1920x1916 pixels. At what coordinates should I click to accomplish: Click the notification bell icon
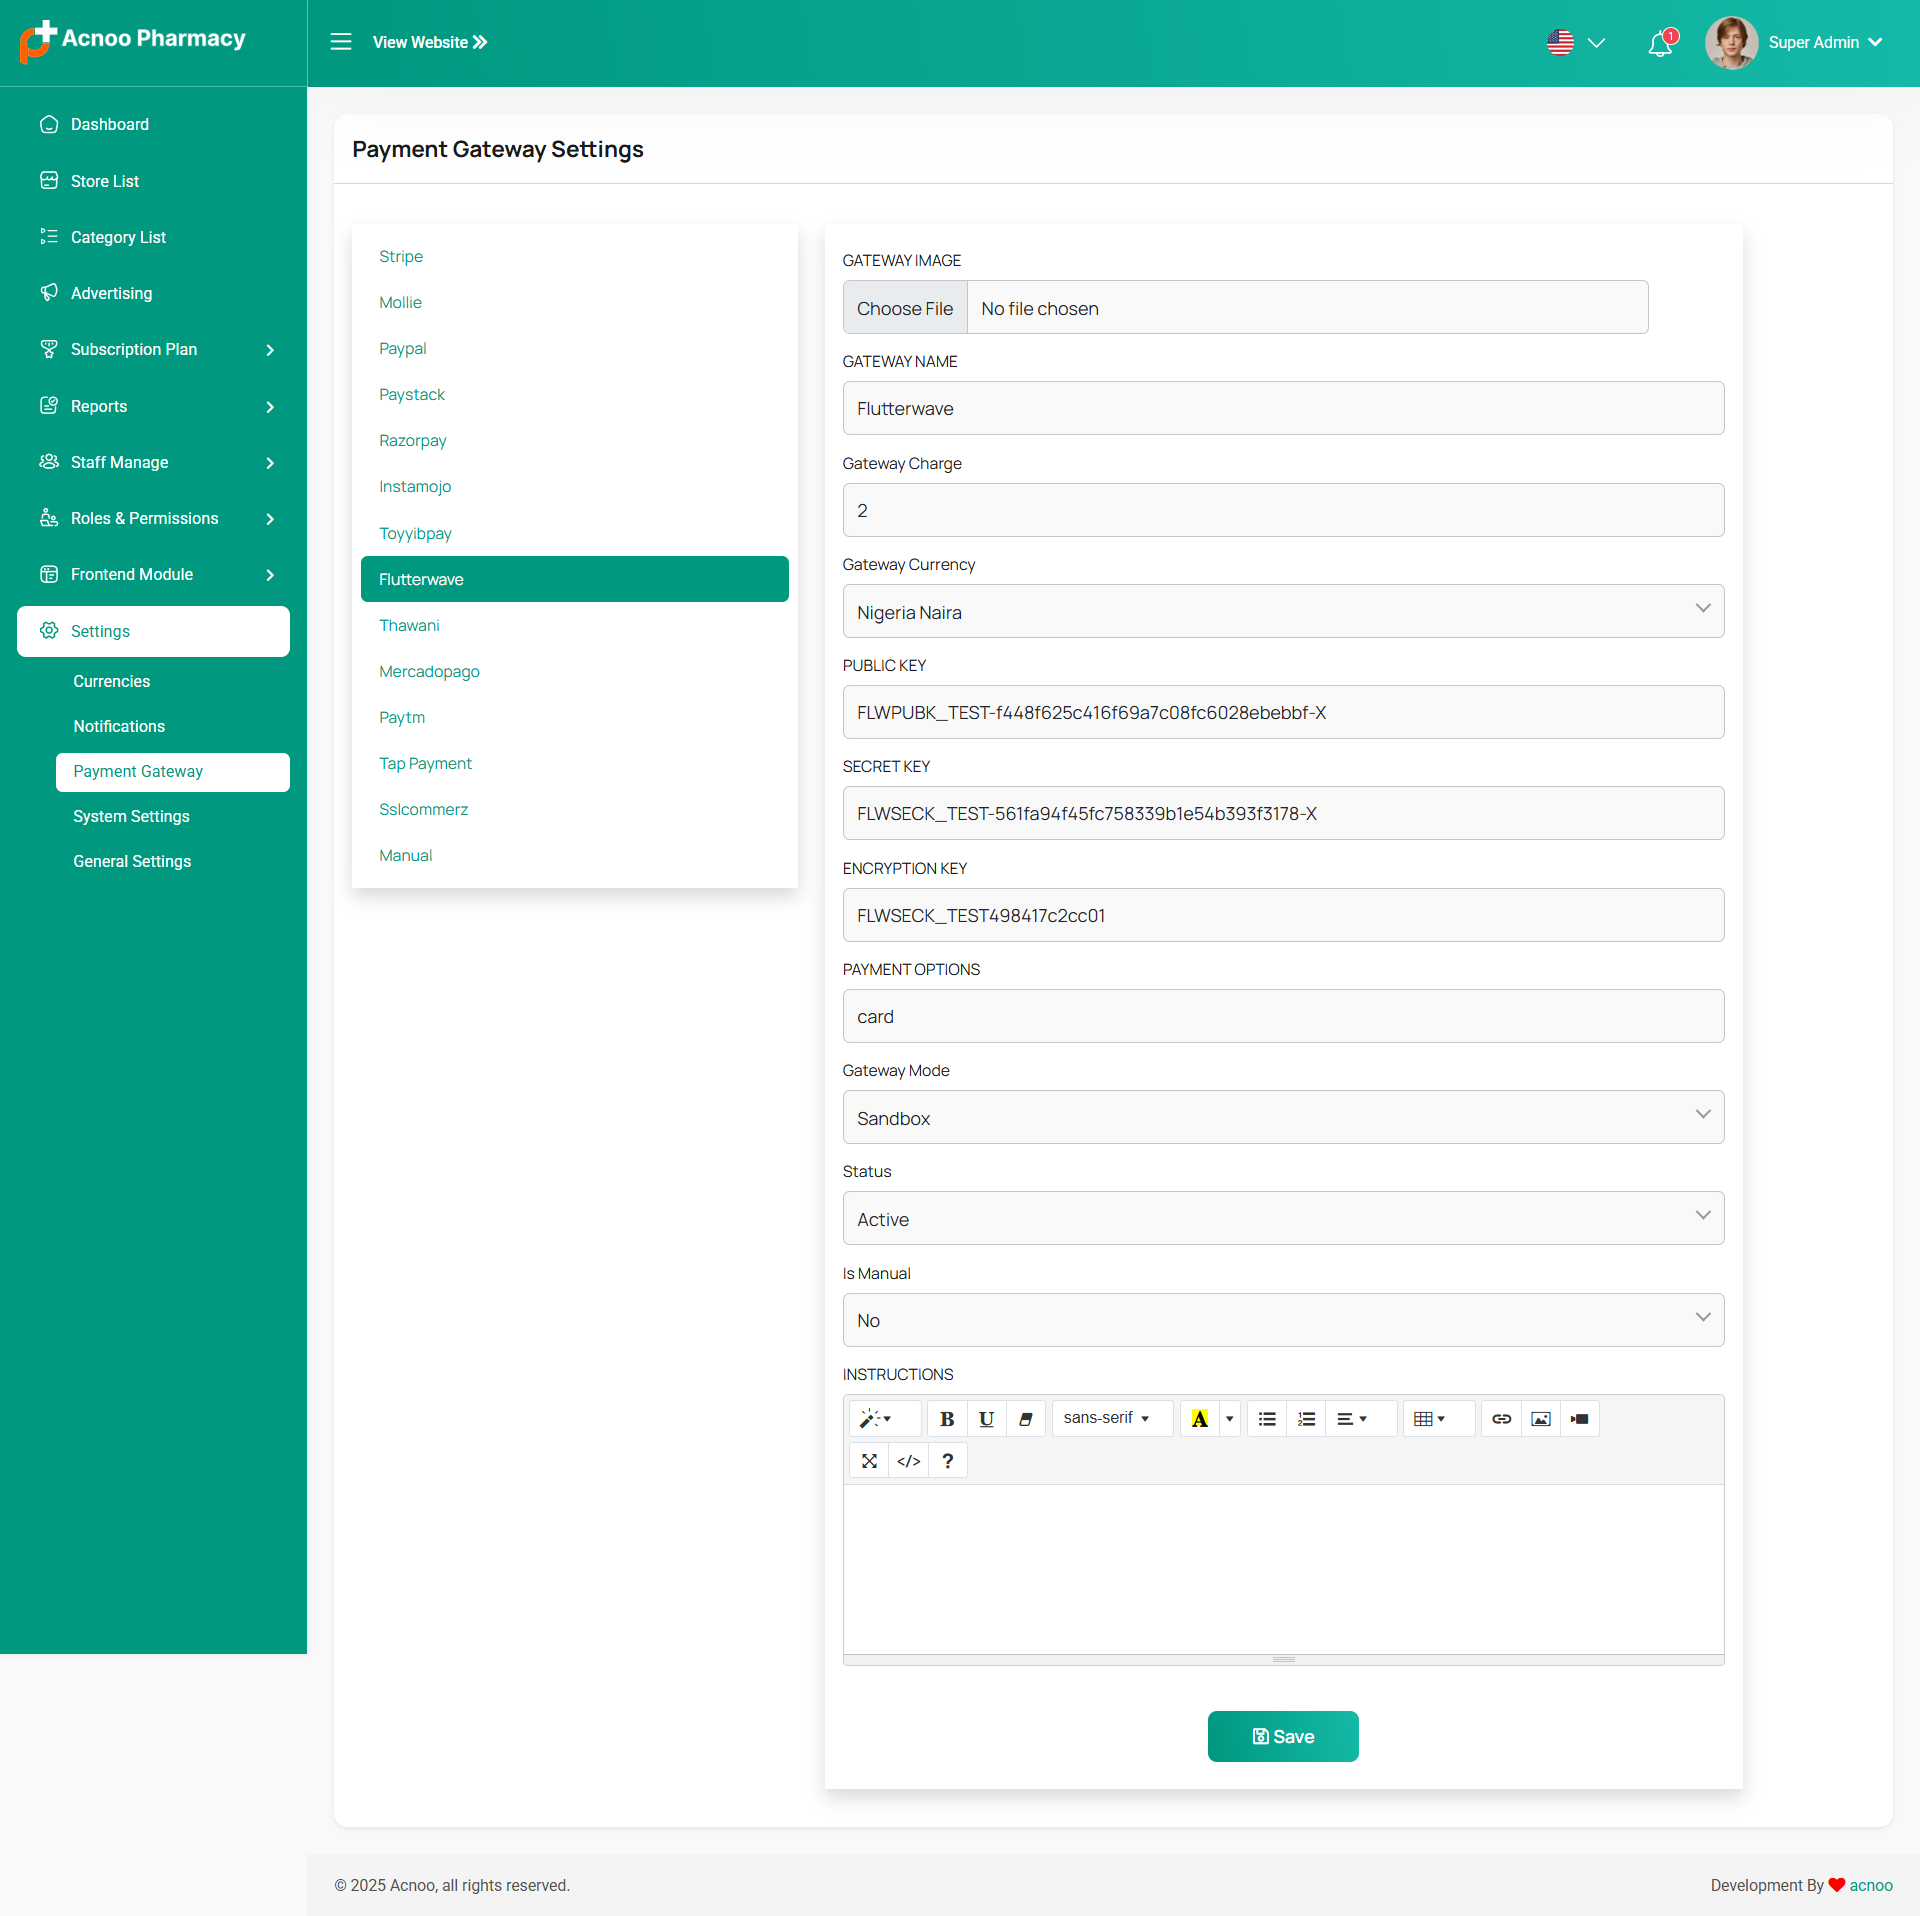click(x=1660, y=43)
